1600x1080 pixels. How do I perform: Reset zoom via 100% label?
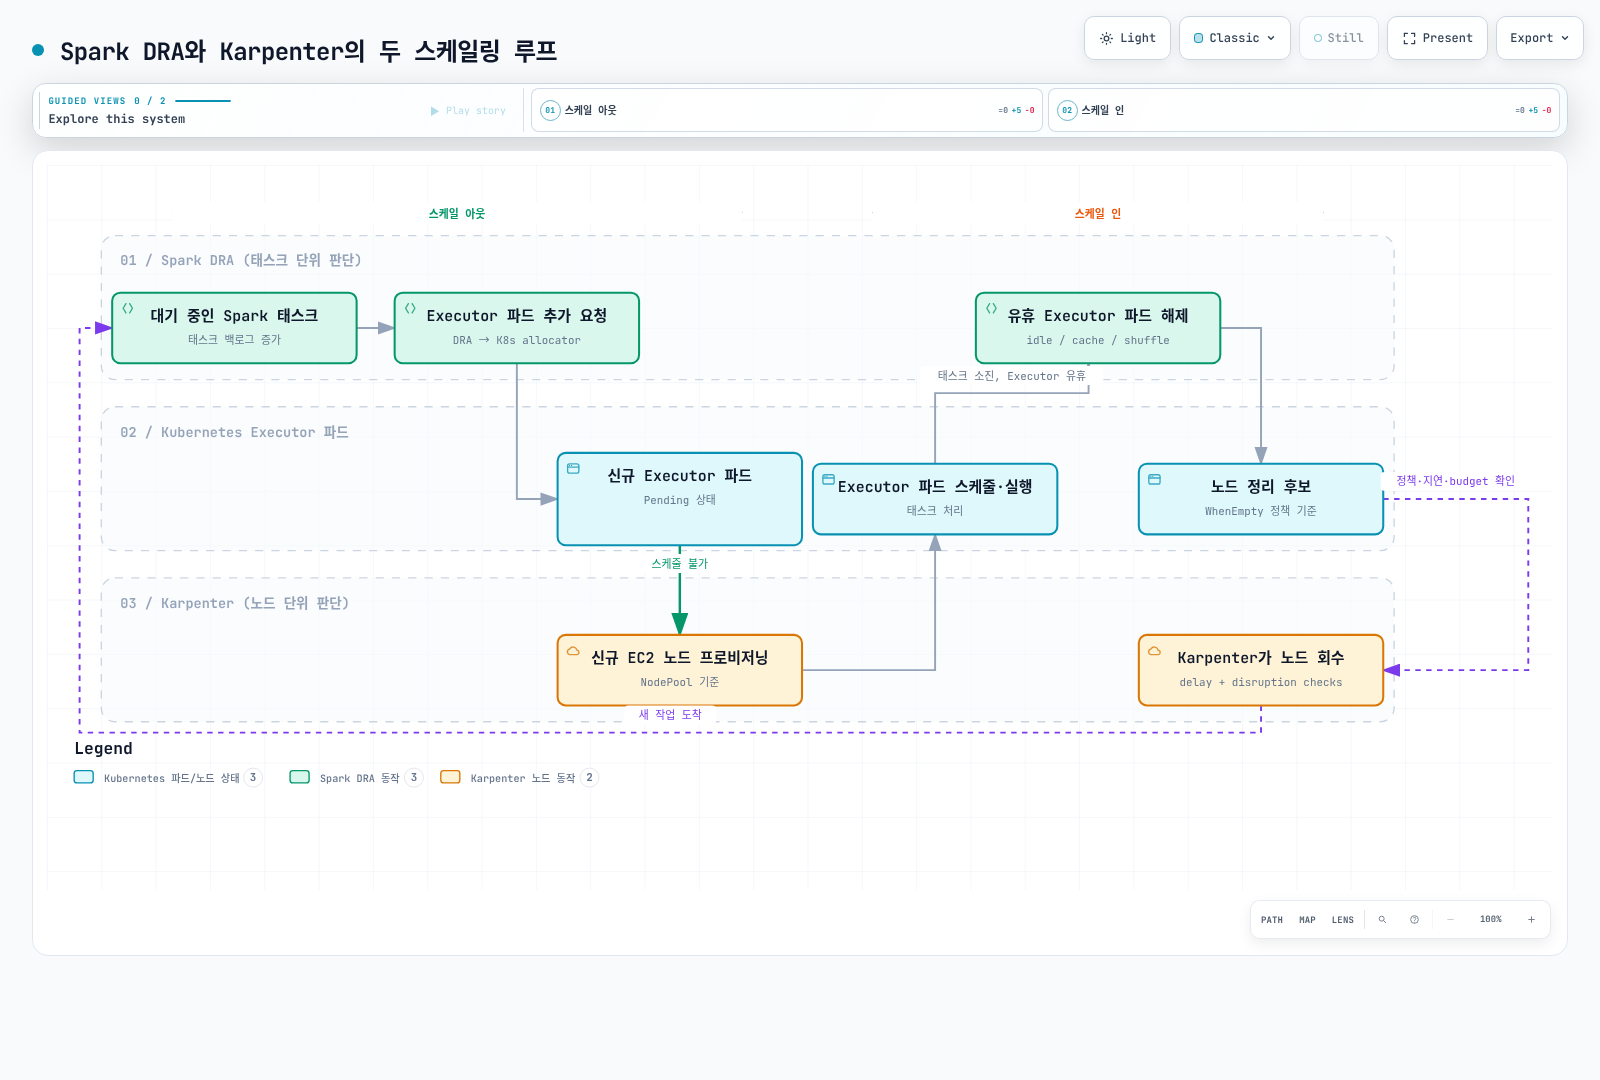(1491, 920)
